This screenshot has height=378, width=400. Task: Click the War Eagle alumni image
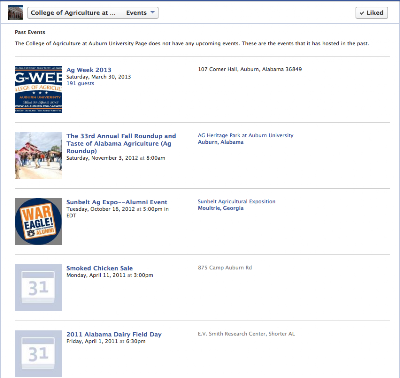point(38,221)
